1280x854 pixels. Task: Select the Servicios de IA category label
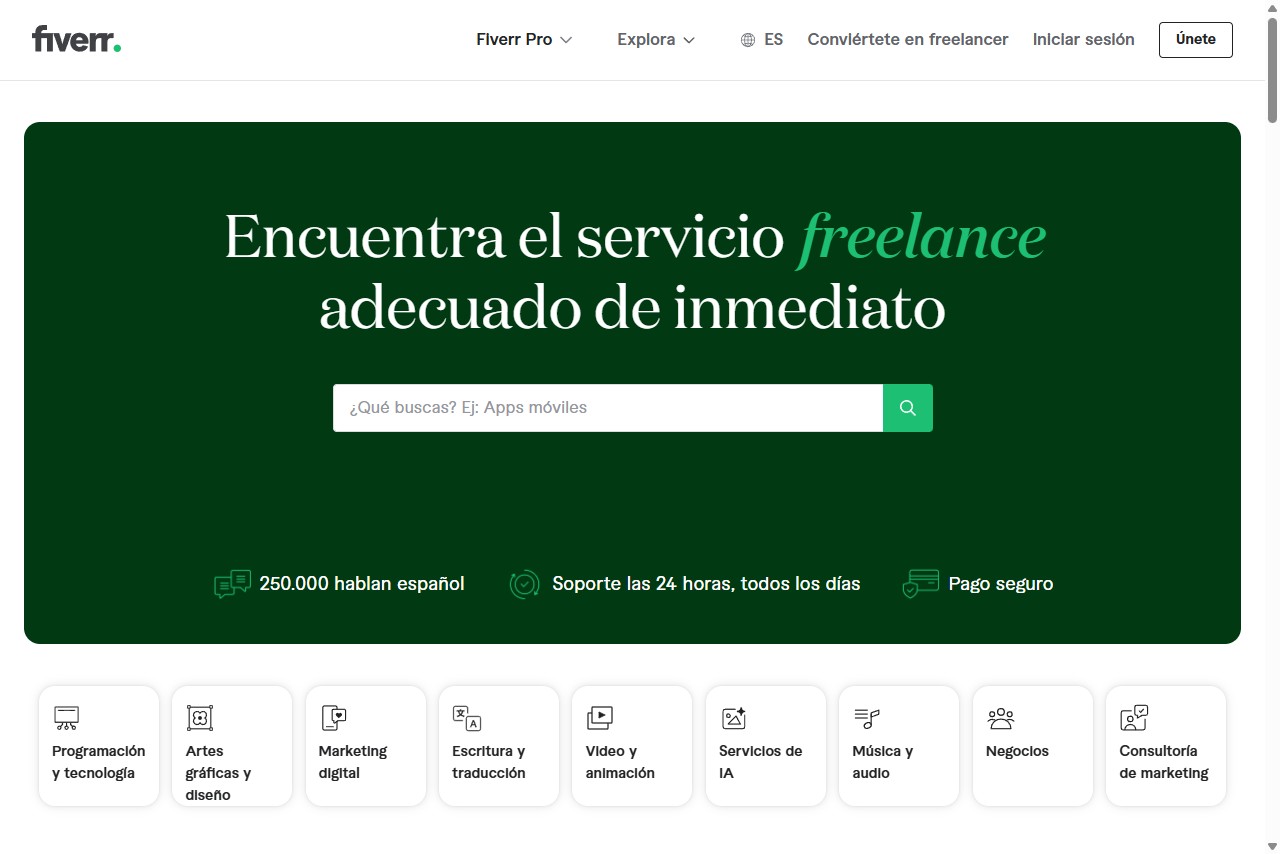pos(760,762)
